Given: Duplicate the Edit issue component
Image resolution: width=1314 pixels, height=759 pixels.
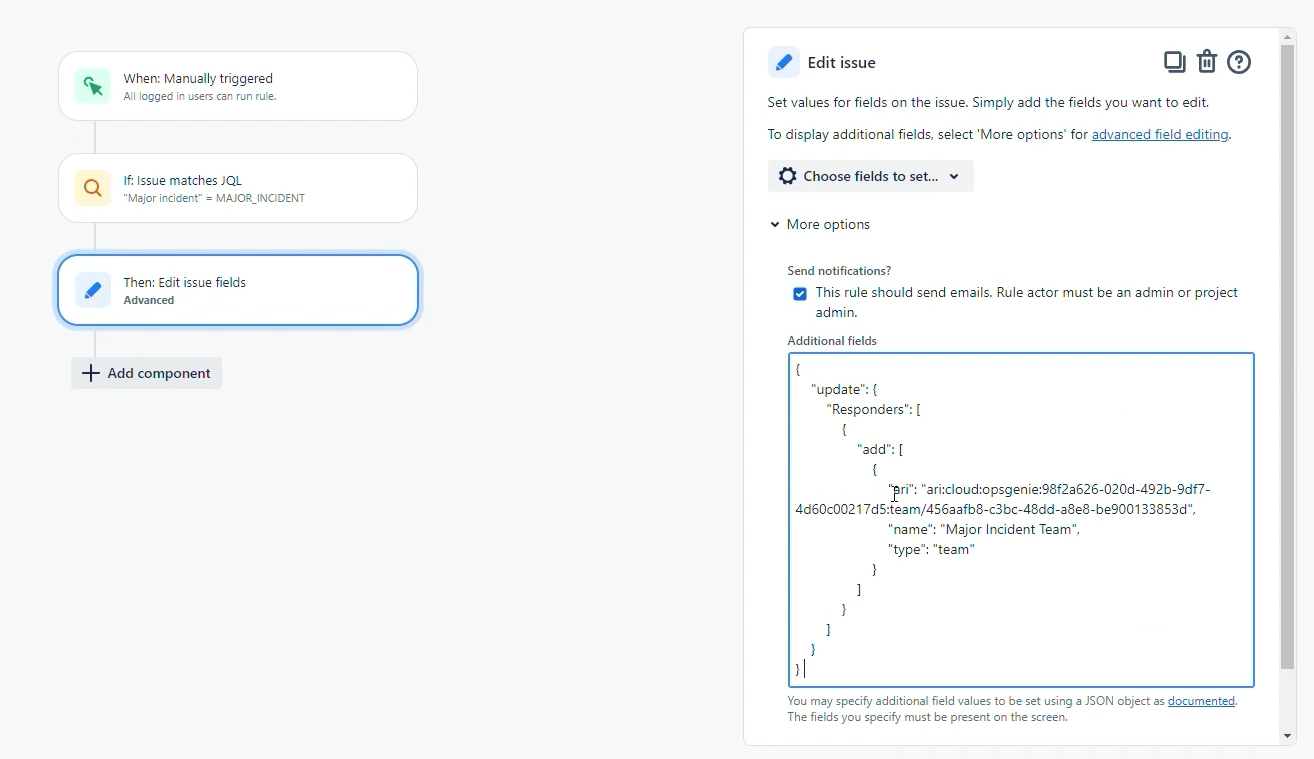Looking at the screenshot, I should [1174, 61].
